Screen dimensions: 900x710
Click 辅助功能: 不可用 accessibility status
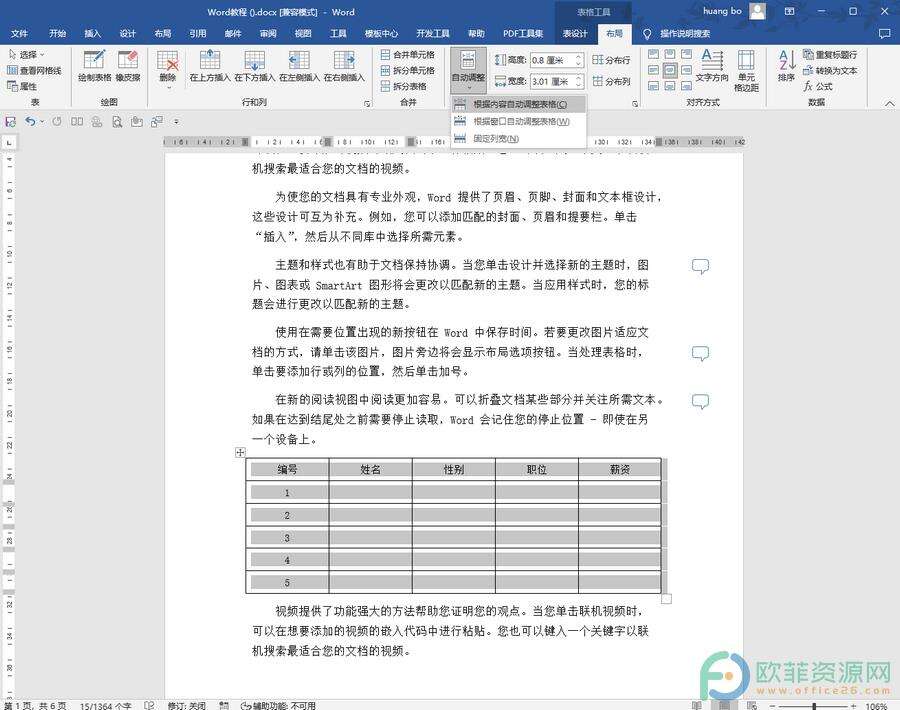278,705
